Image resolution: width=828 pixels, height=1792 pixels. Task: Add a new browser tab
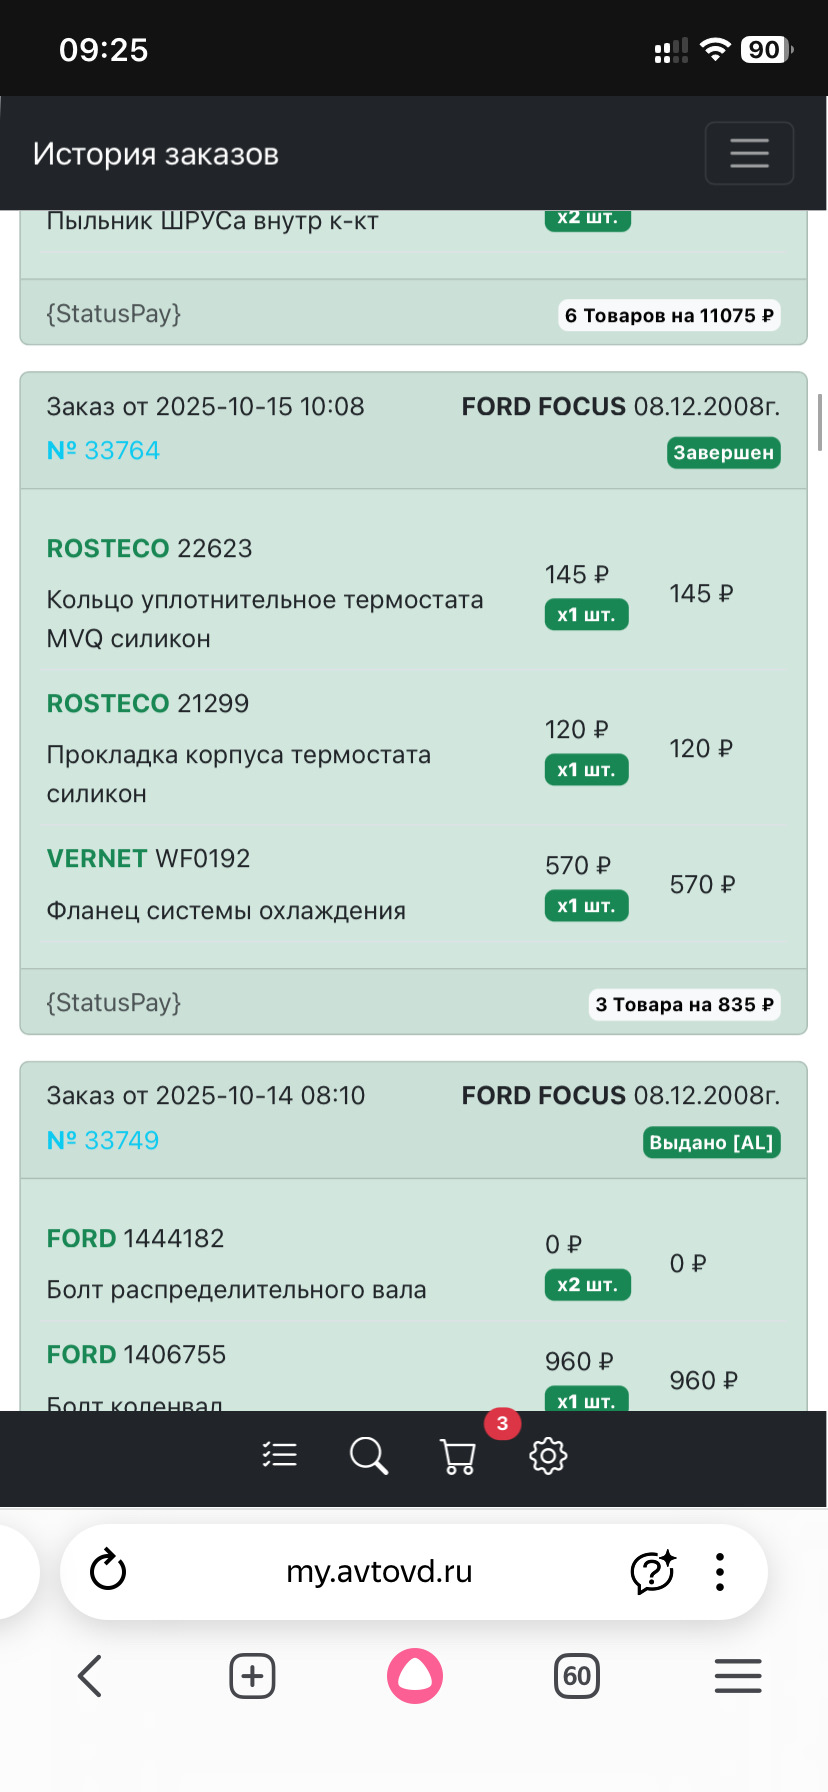[x=252, y=1676]
